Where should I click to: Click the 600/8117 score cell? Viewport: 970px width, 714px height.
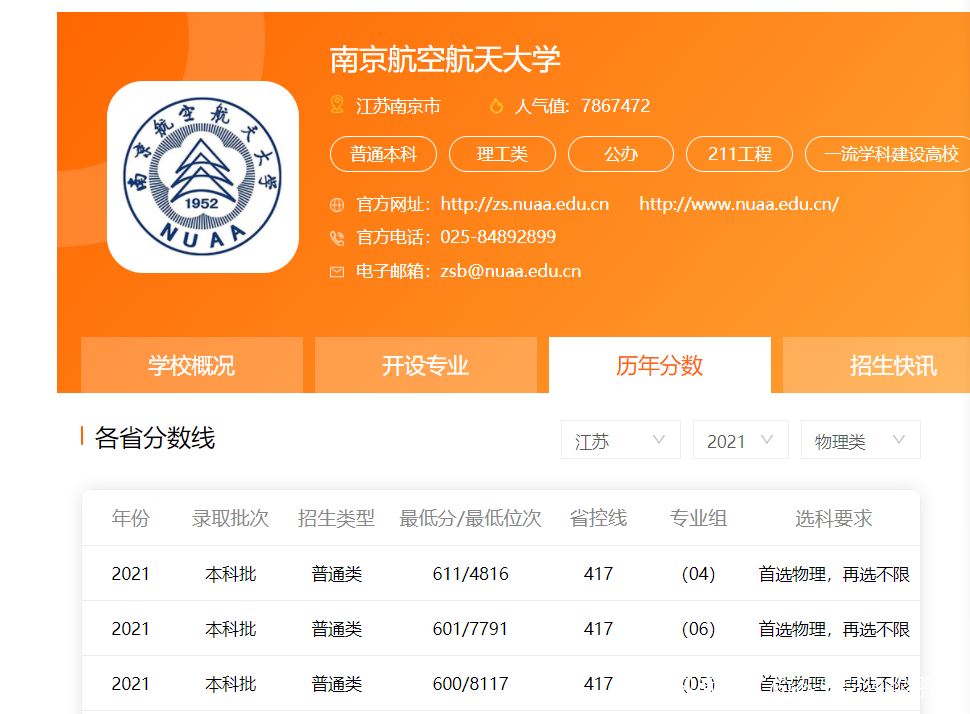click(470, 684)
